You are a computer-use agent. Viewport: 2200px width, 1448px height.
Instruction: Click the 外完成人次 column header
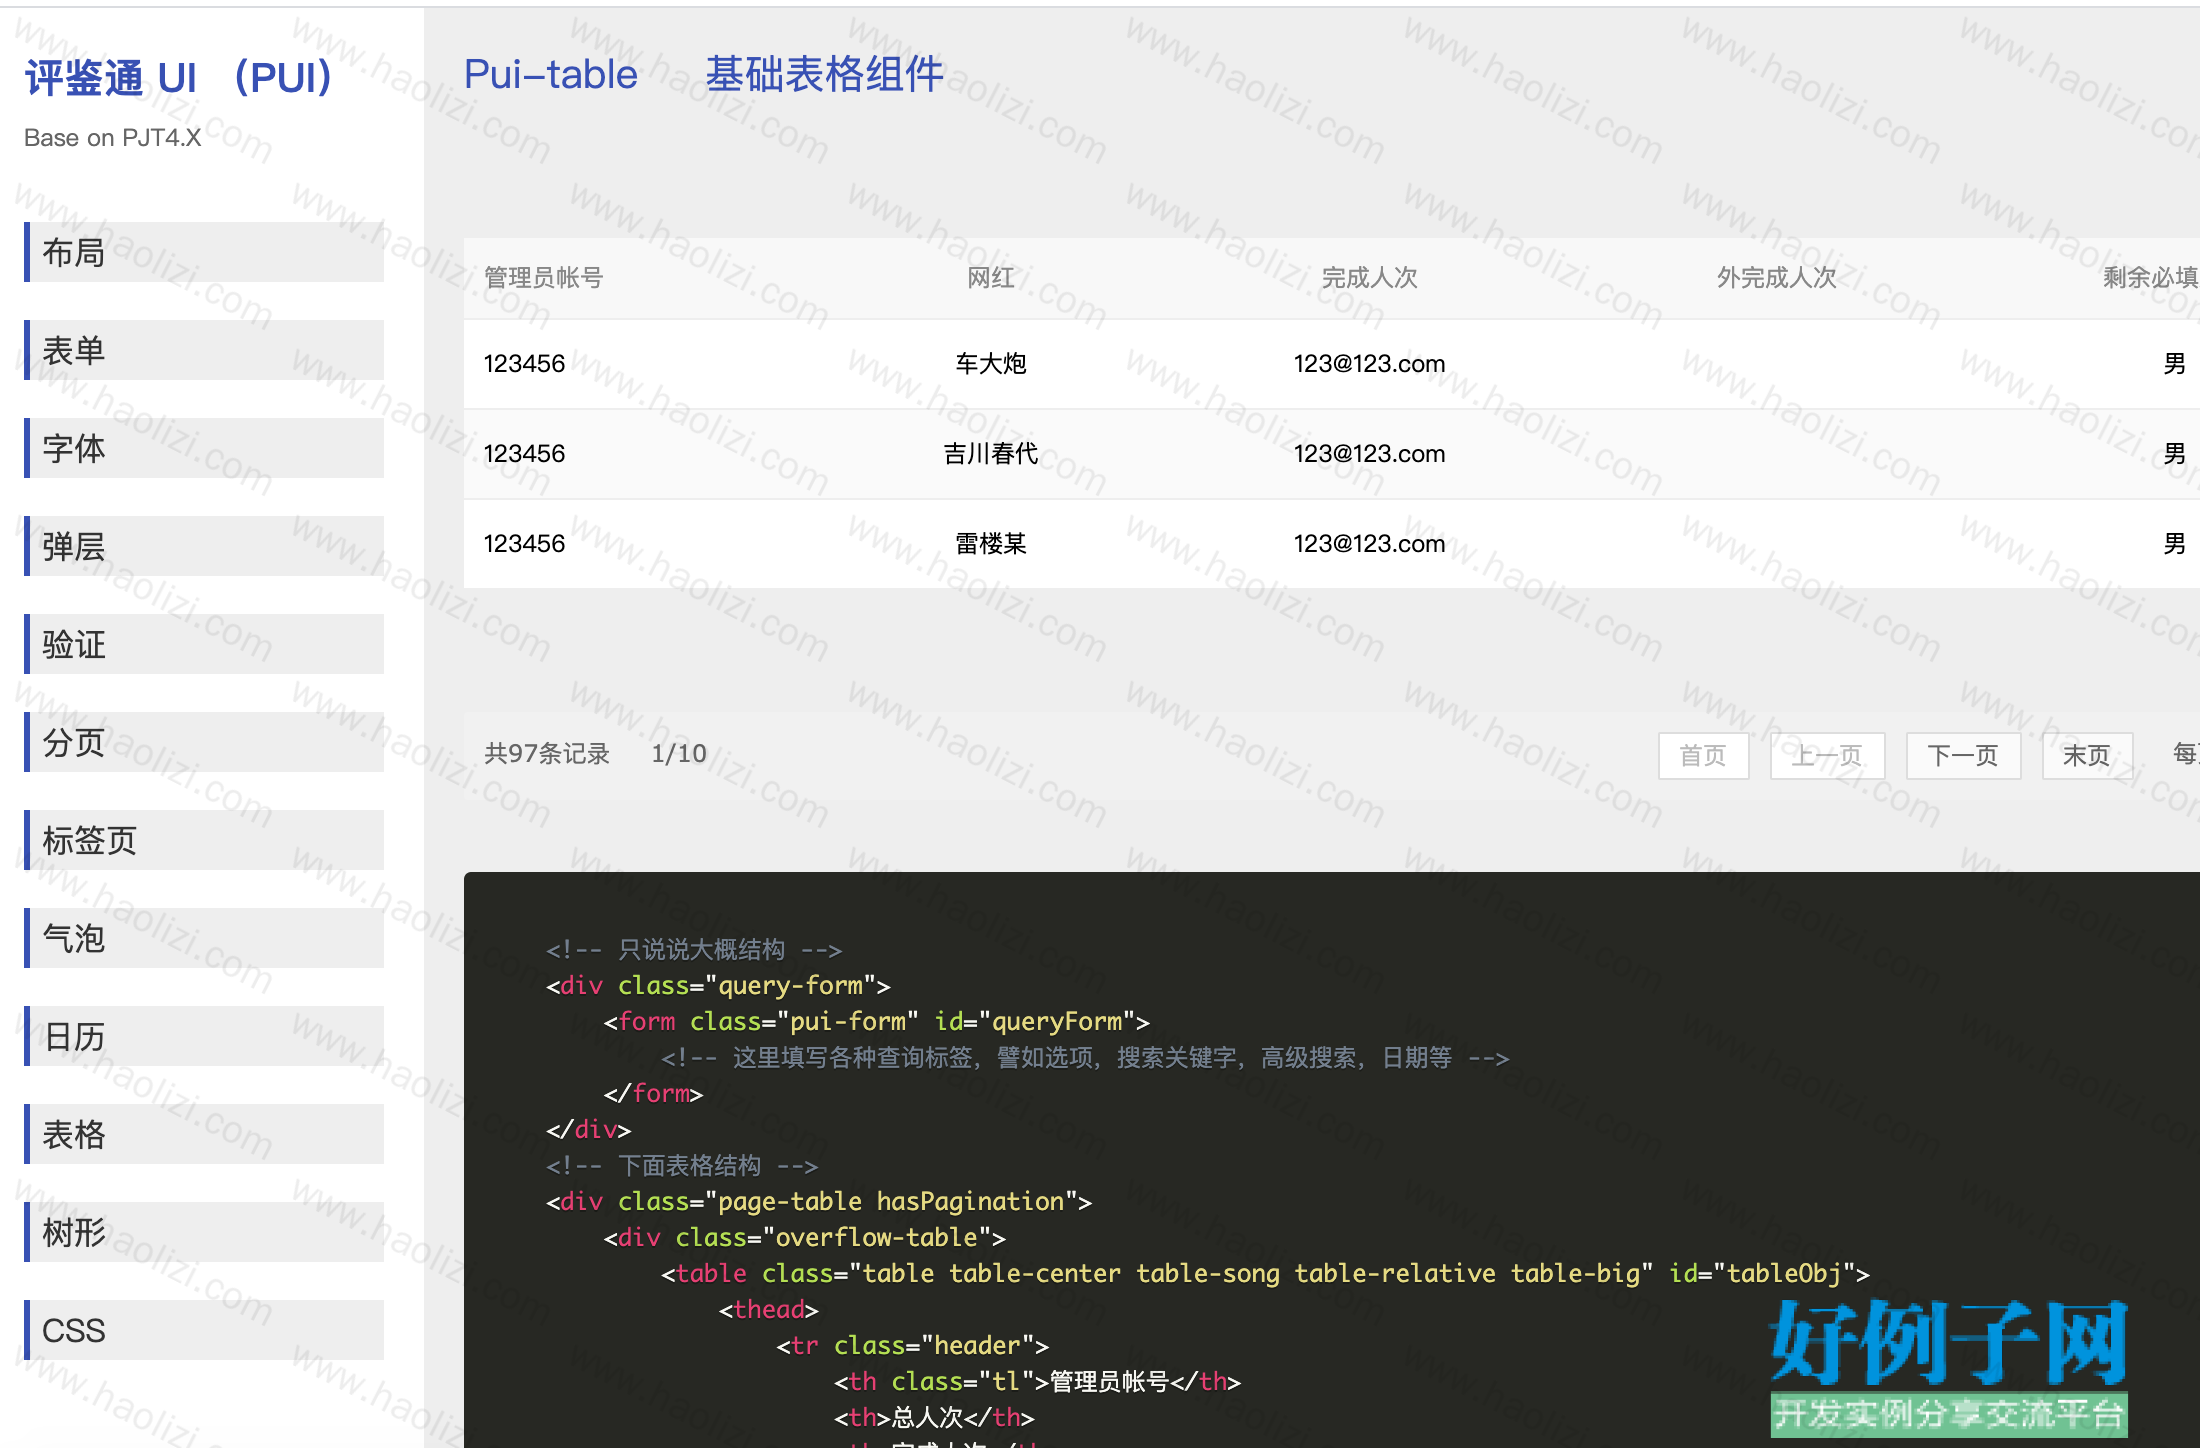[x=1777, y=277]
